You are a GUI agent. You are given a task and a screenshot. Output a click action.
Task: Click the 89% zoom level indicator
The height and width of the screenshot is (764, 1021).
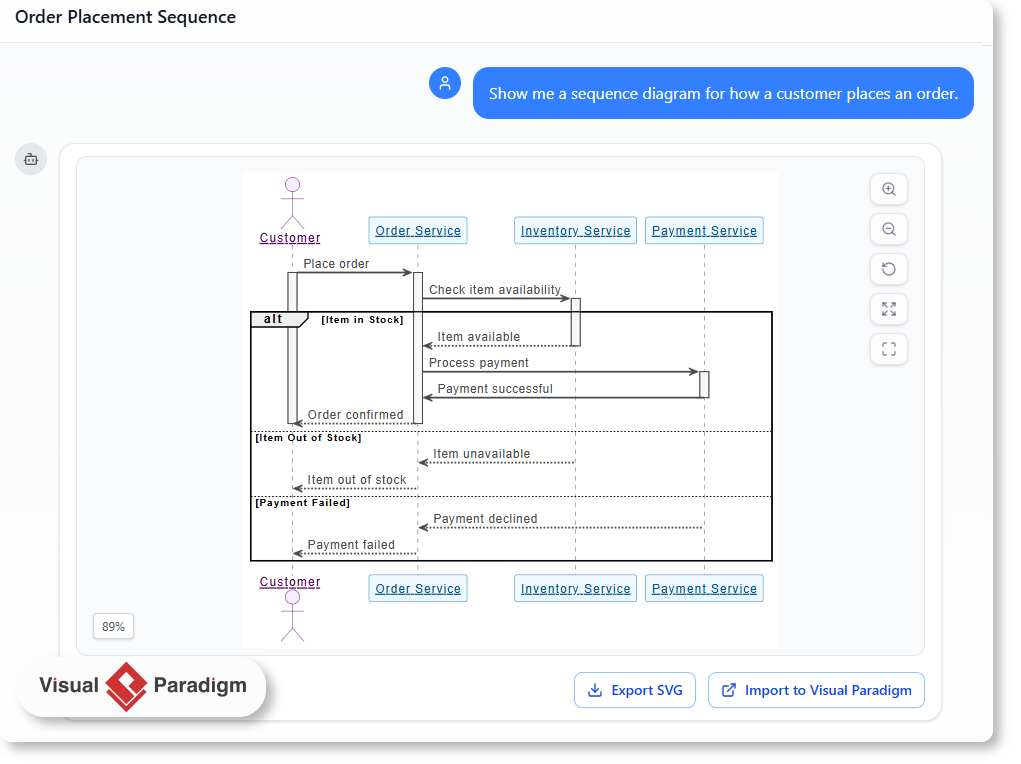(x=113, y=626)
